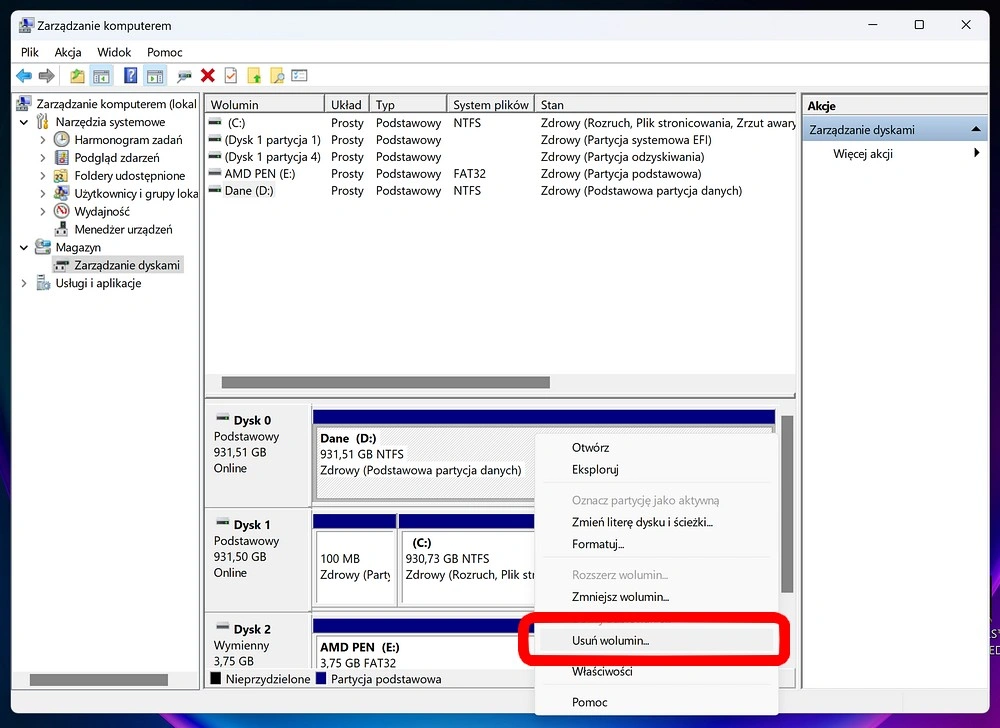The width and height of the screenshot is (1000, 728).
Task: Select Użytkownicy i grupy lokalne node
Action: click(x=136, y=193)
